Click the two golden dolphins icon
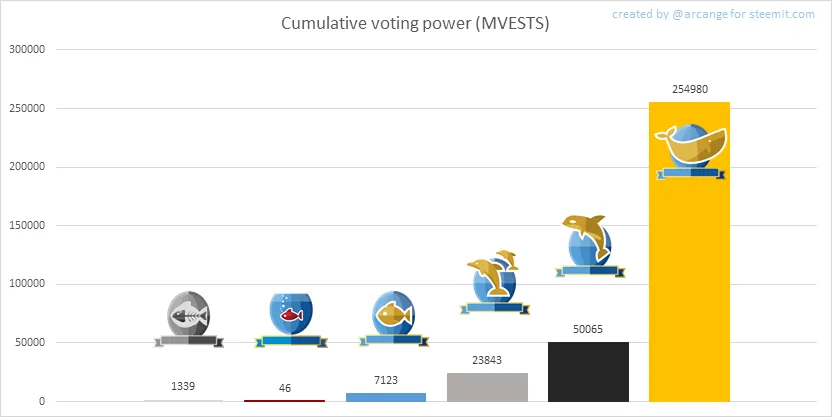Viewport: 832px width, 417px height. click(x=495, y=282)
